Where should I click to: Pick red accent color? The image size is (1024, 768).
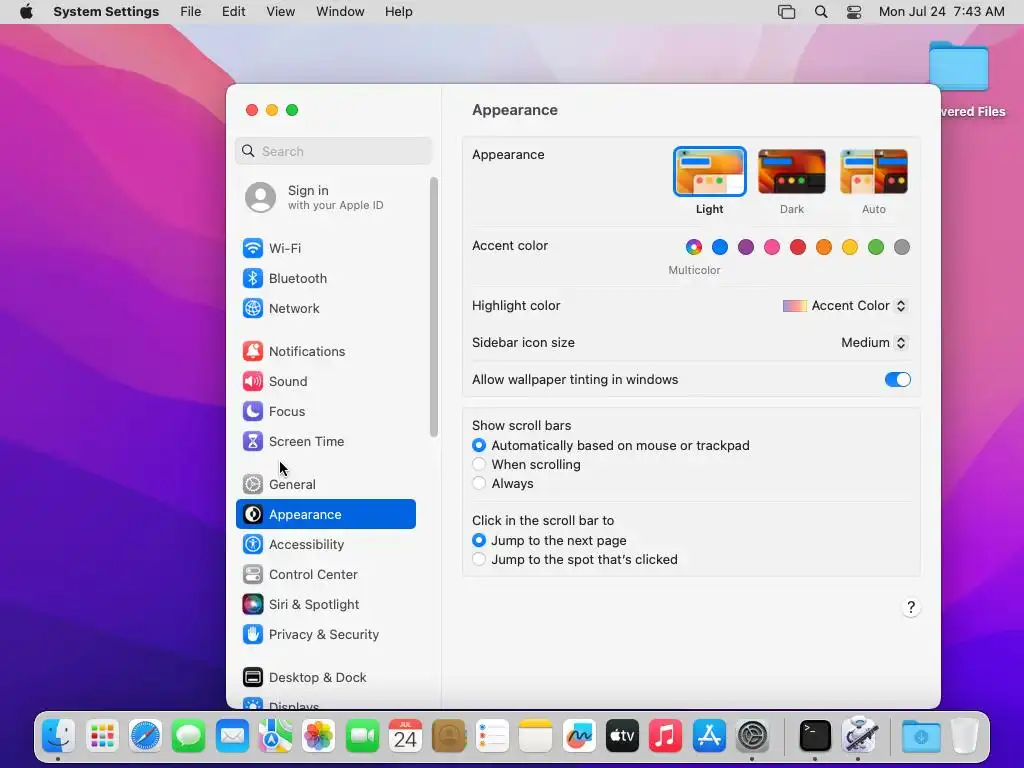pyautogui.click(x=798, y=247)
